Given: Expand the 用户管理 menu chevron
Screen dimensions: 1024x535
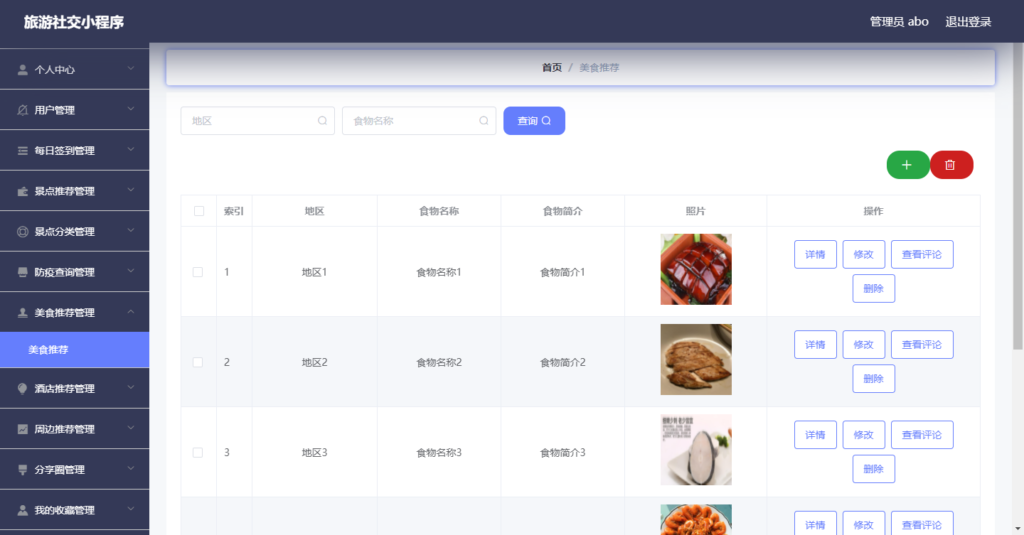Looking at the screenshot, I should point(131,109).
